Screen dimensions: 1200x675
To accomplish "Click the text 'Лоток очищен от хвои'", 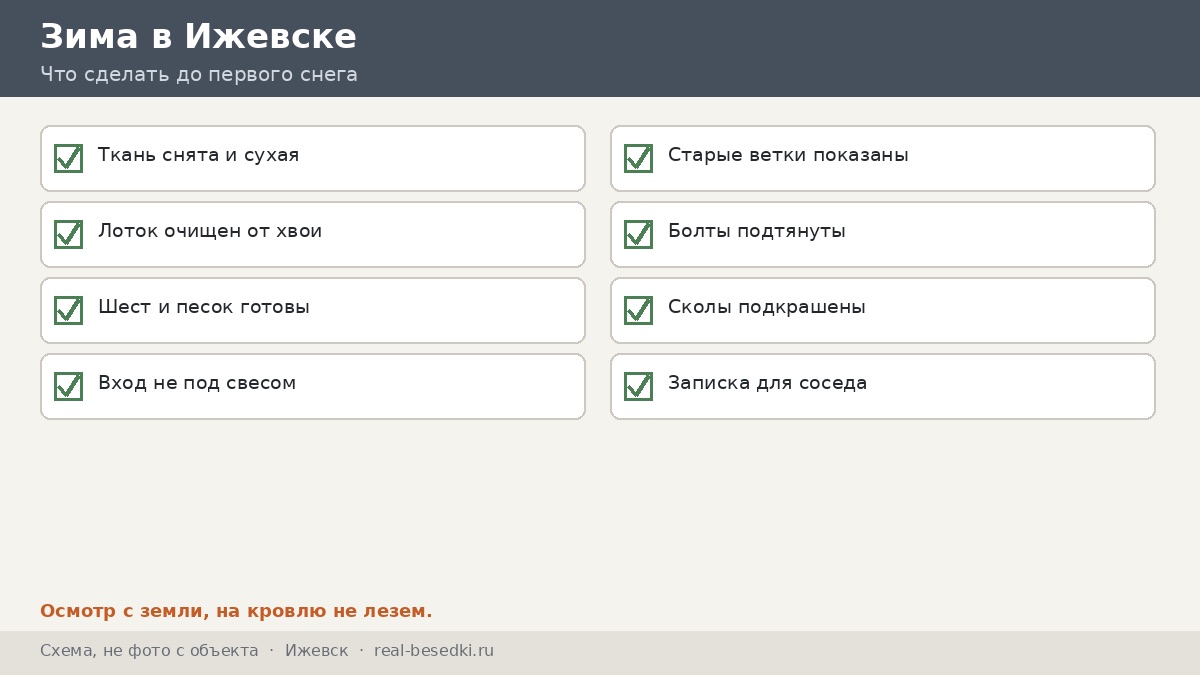I will coord(210,232).
